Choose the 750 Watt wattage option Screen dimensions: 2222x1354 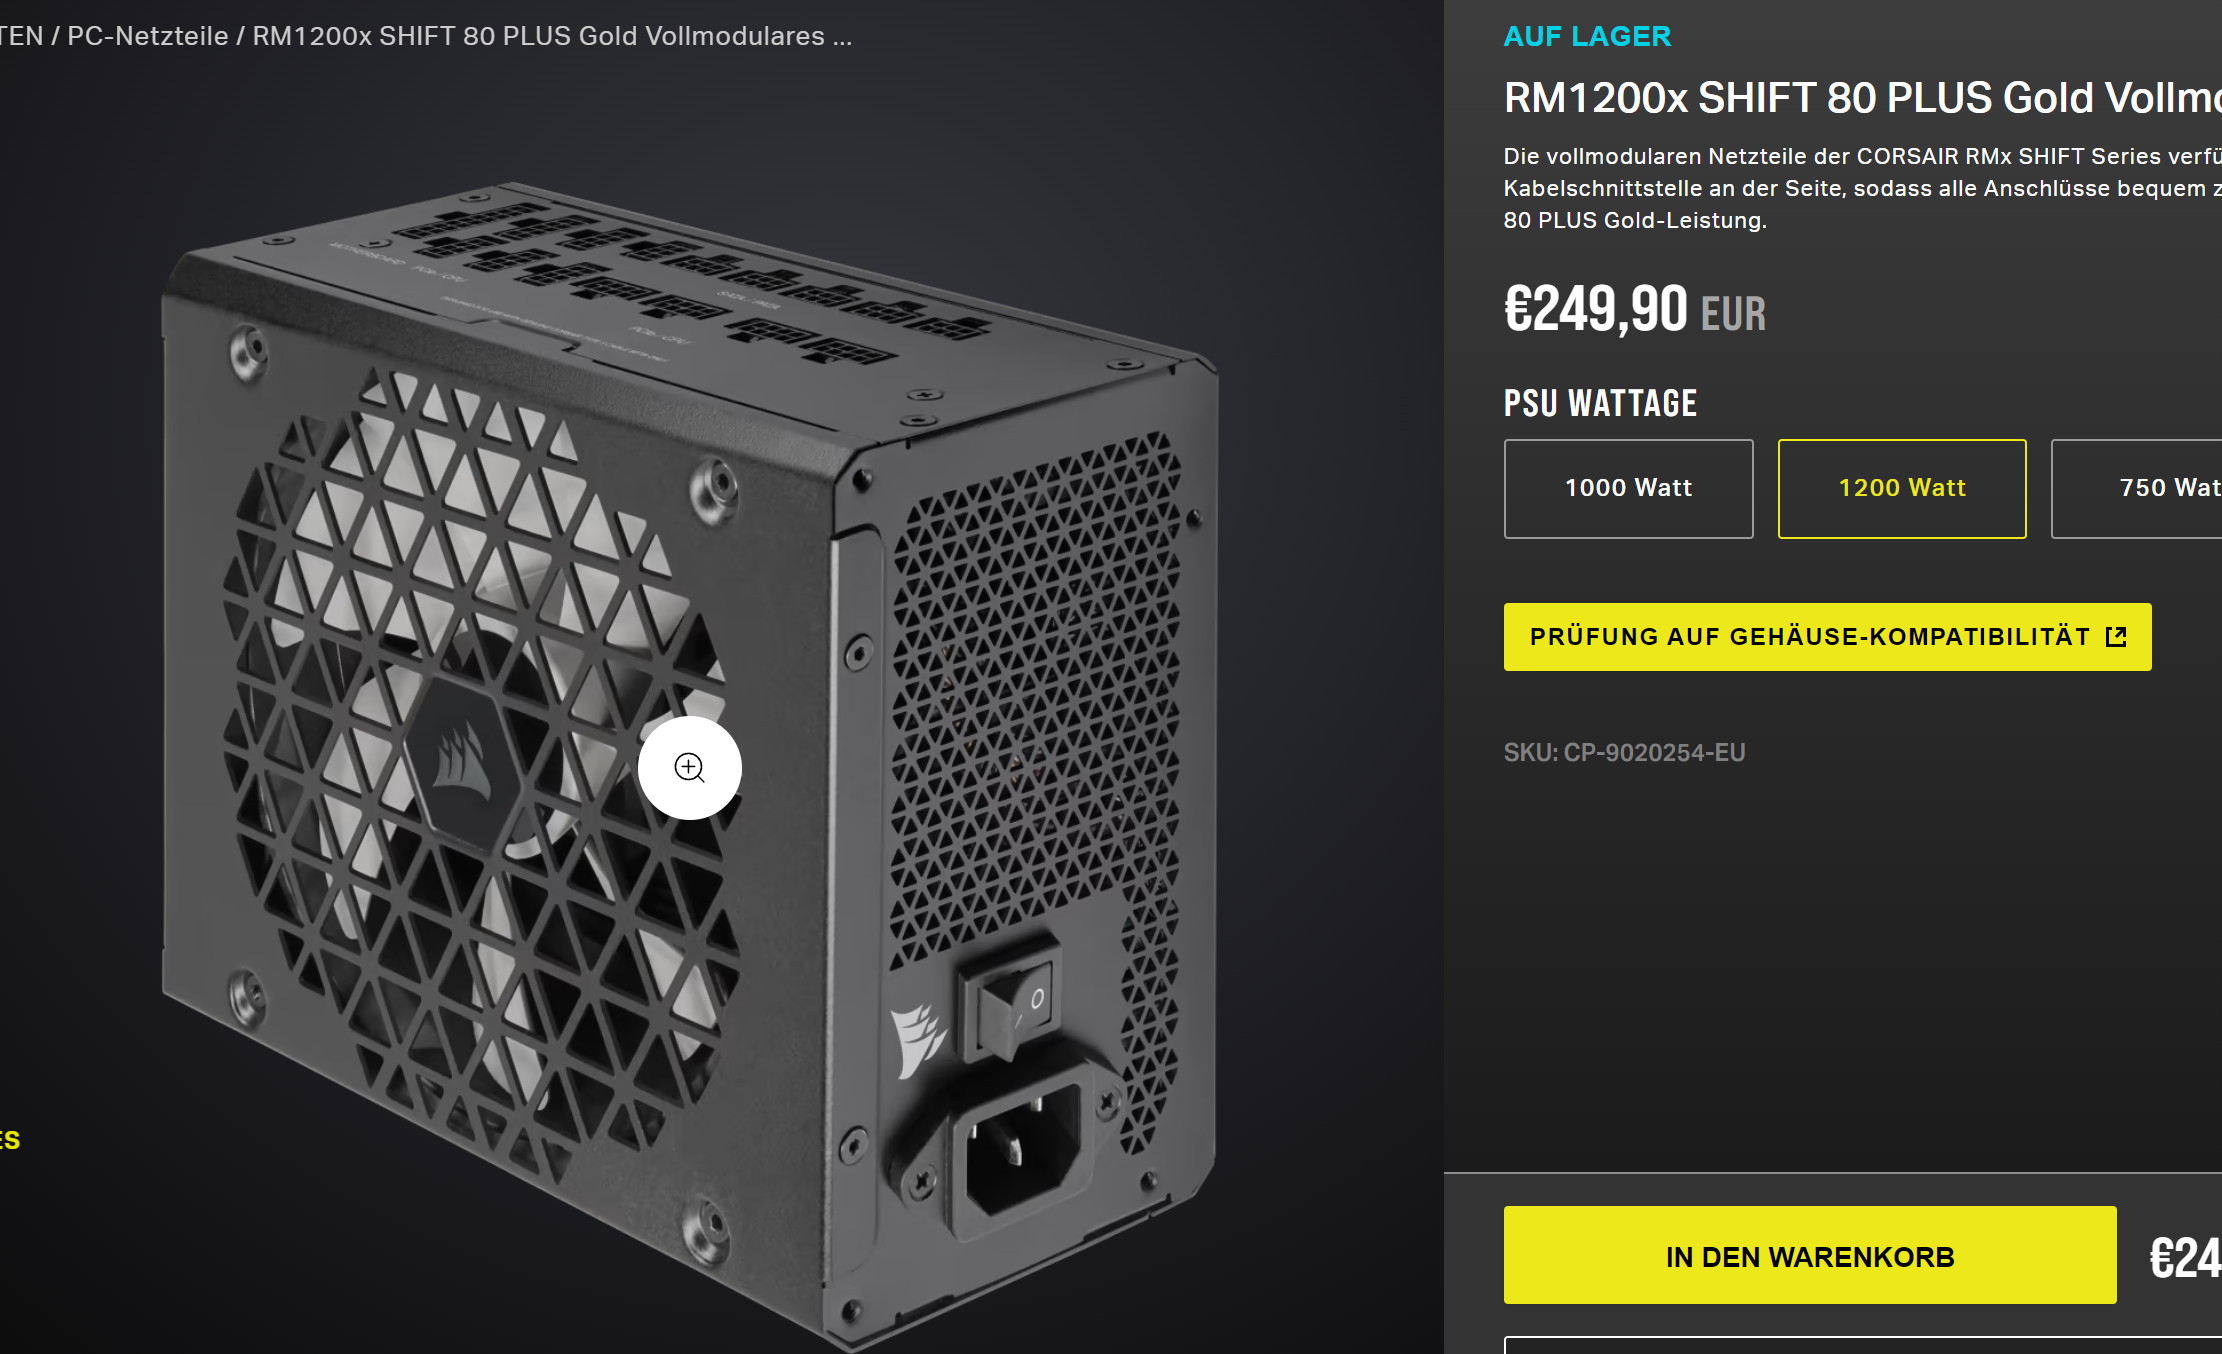point(2137,488)
